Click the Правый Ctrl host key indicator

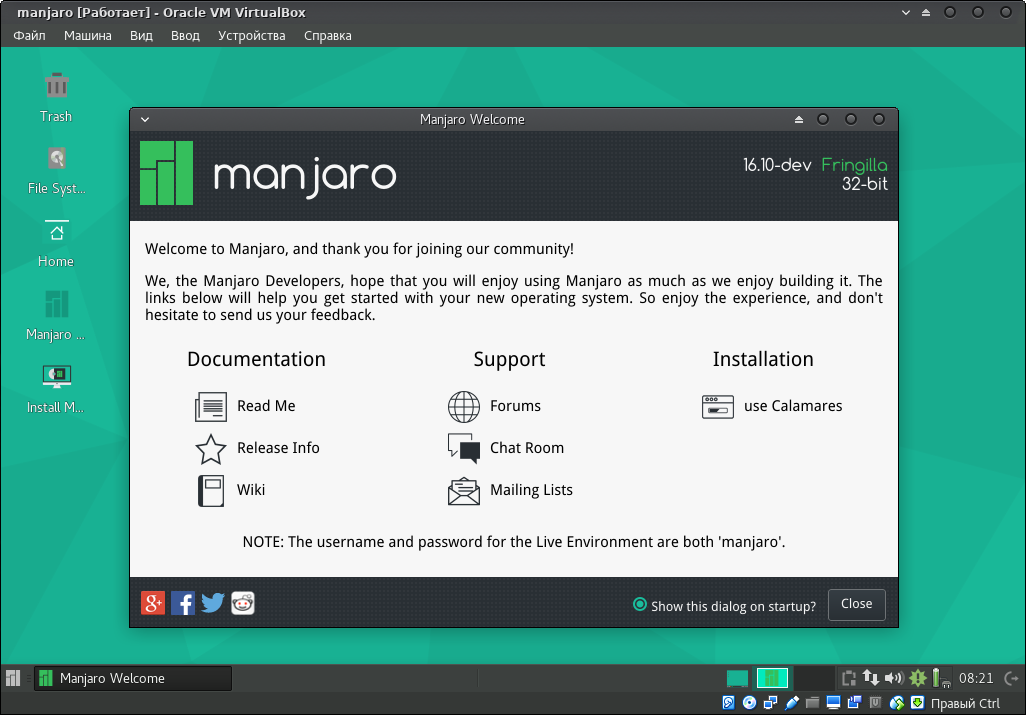coord(965,703)
